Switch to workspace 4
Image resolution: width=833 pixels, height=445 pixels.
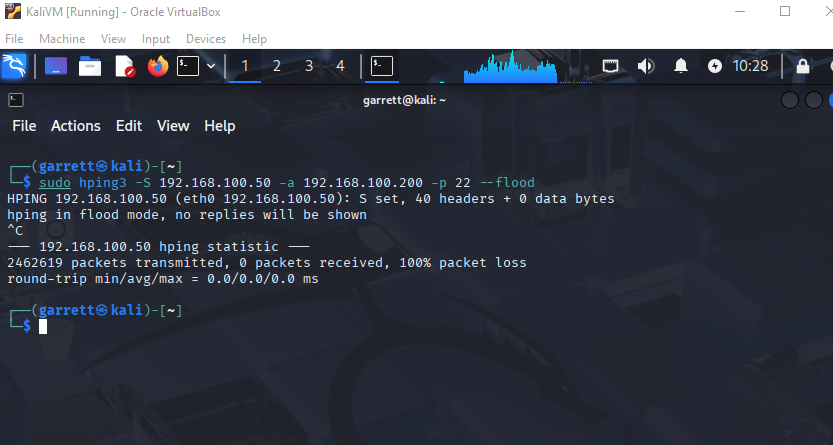pyautogui.click(x=341, y=66)
